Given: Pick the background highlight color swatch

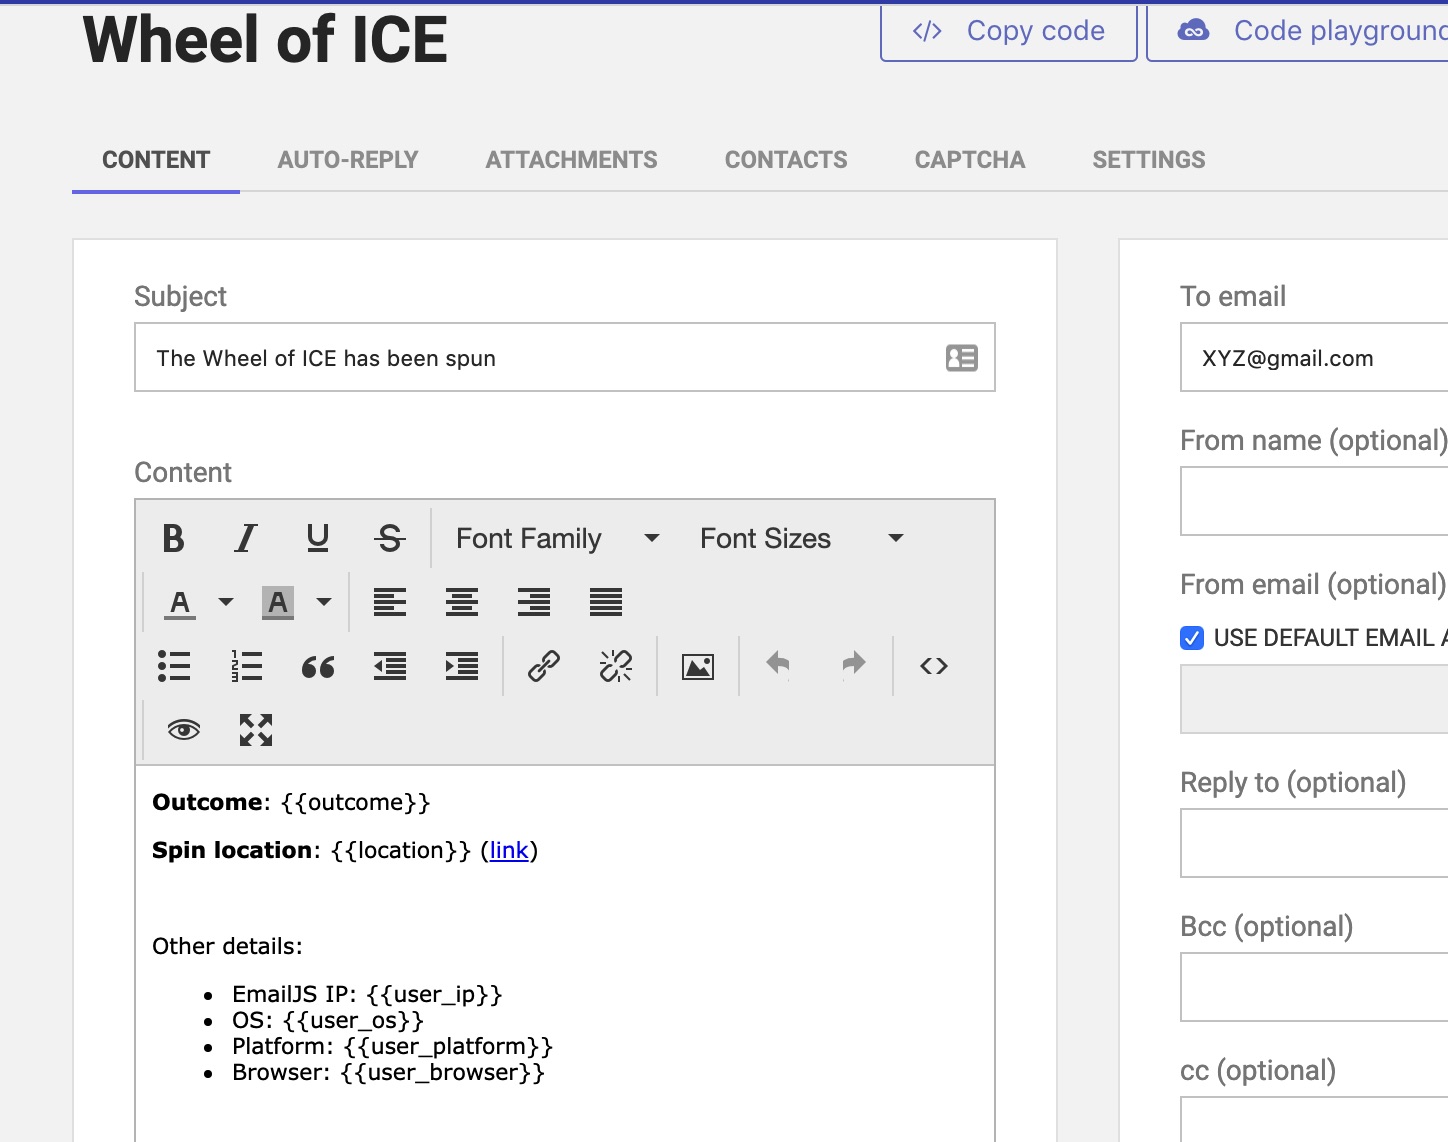Looking at the screenshot, I should [278, 602].
